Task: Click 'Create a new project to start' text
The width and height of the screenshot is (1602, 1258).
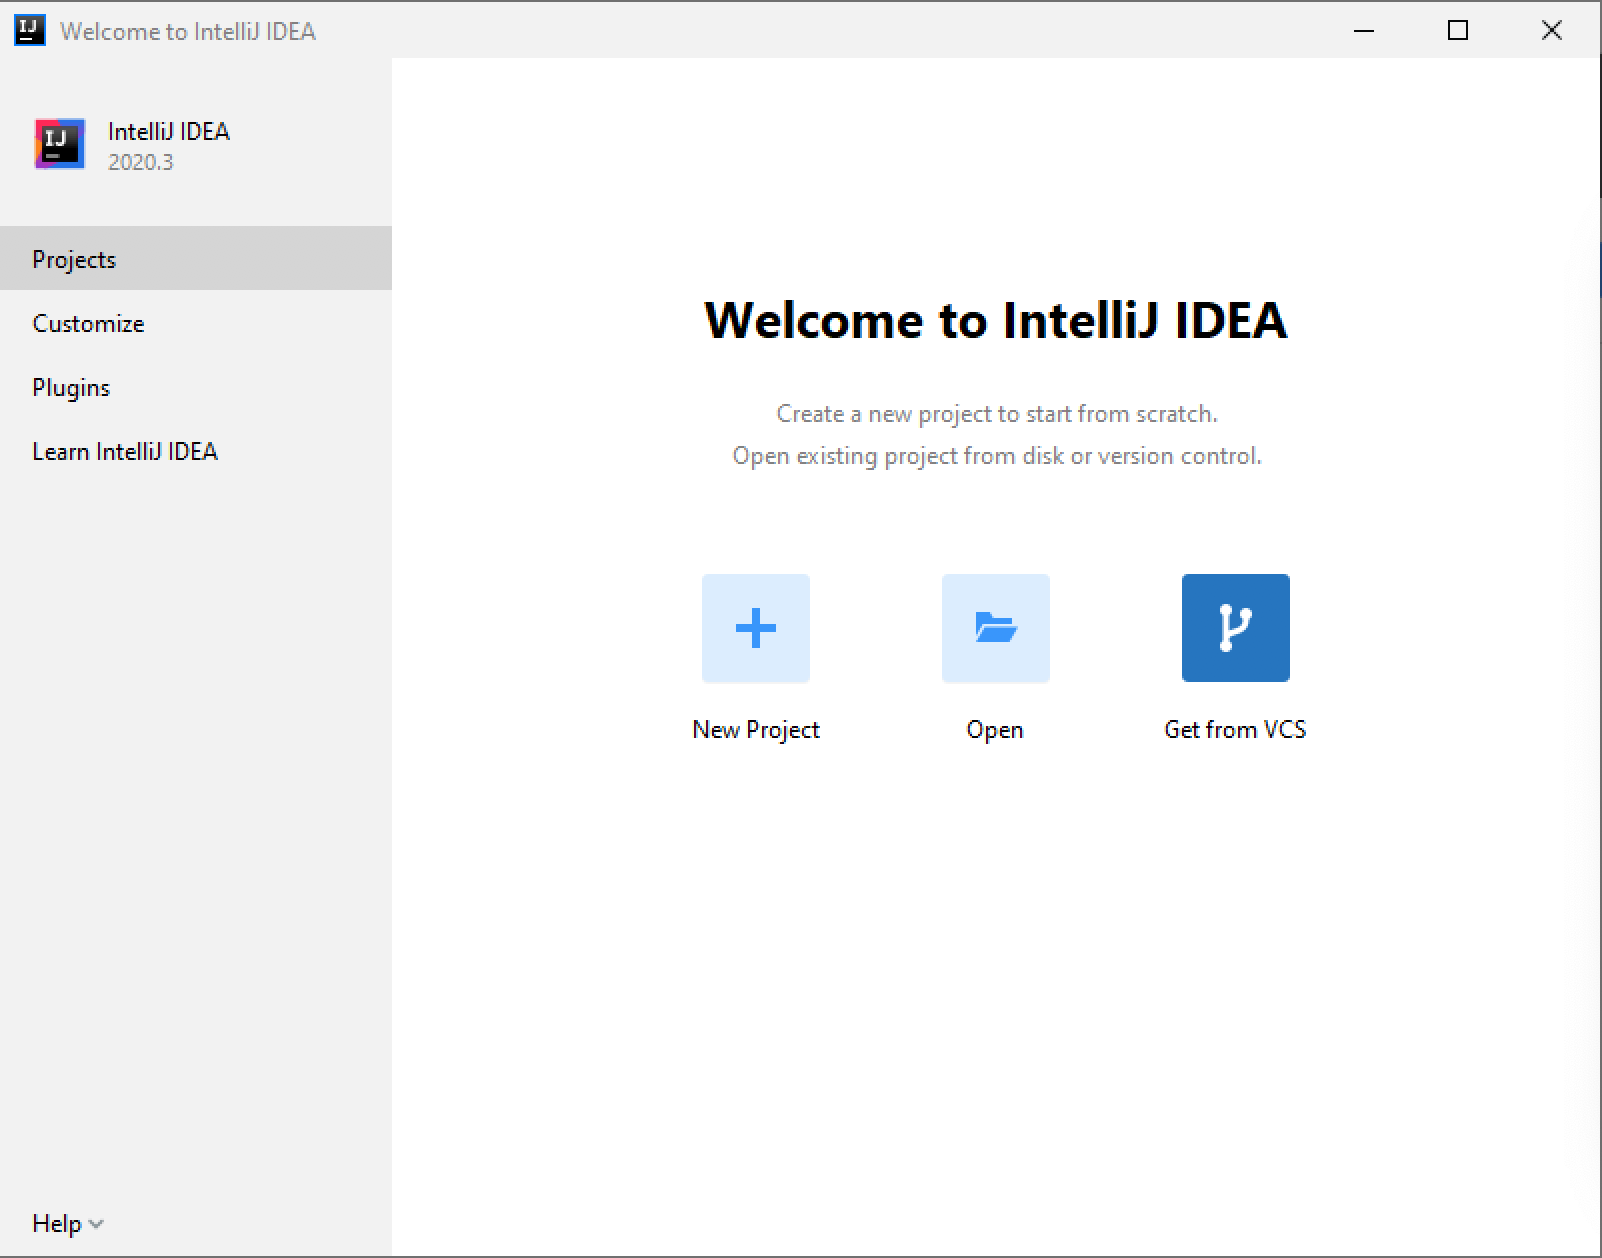Action: [997, 414]
